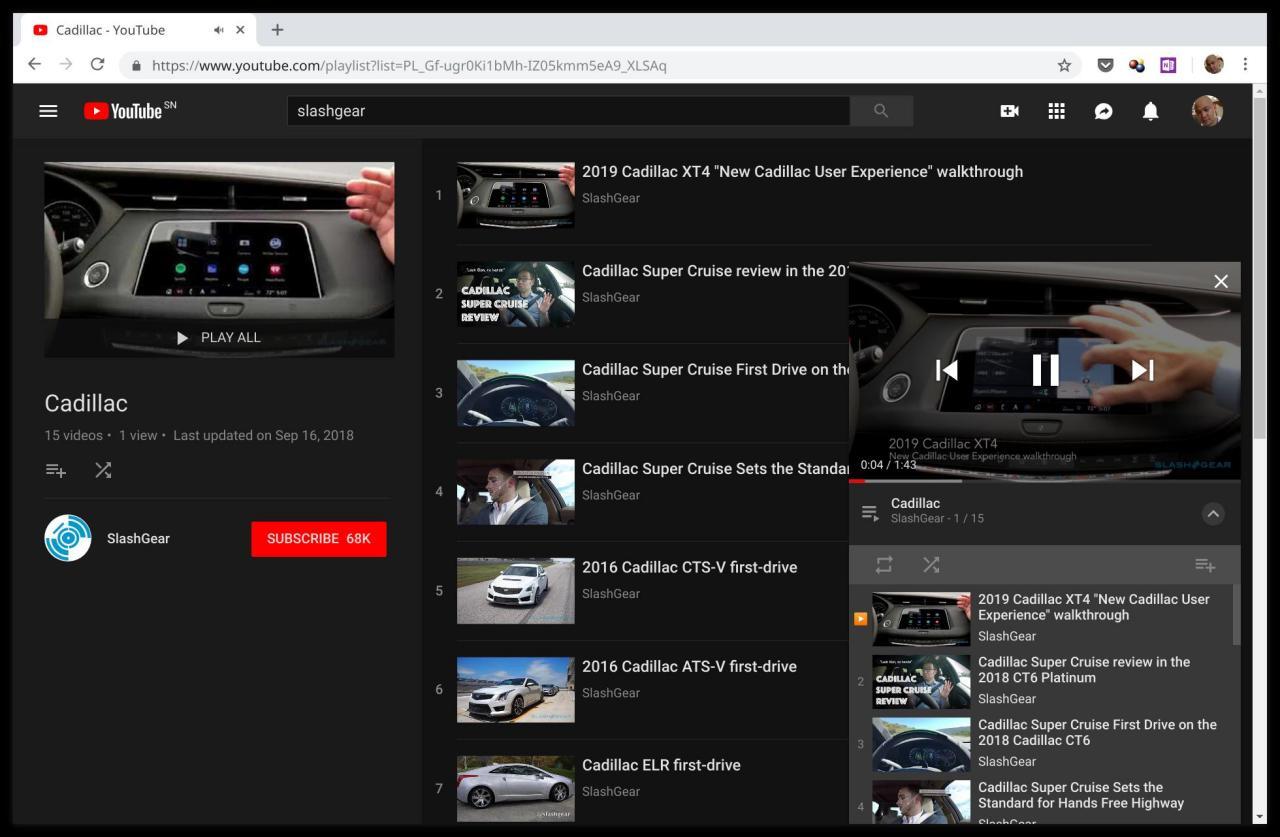Screen dimensions: 1280x837
Task: Open the Cadillac Super Cruise First Drive title in list
Action: pyautogui.click(x=715, y=369)
